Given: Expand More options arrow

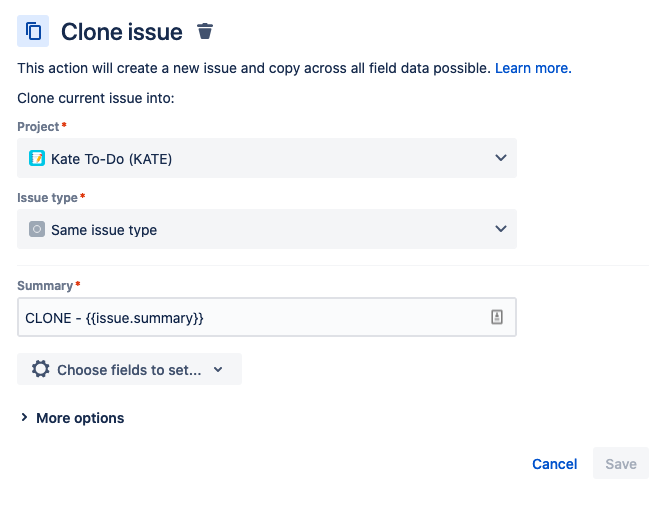Looking at the screenshot, I should click(x=24, y=418).
